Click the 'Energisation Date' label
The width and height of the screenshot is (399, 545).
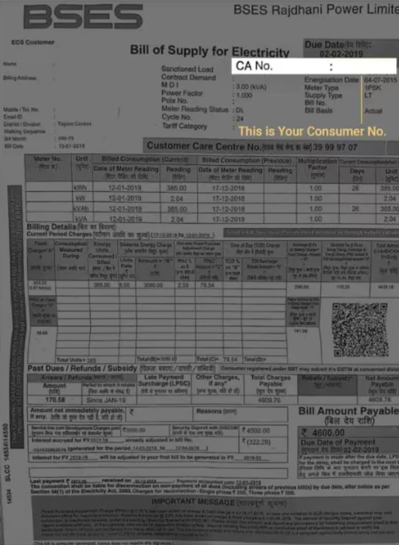pyautogui.click(x=332, y=80)
